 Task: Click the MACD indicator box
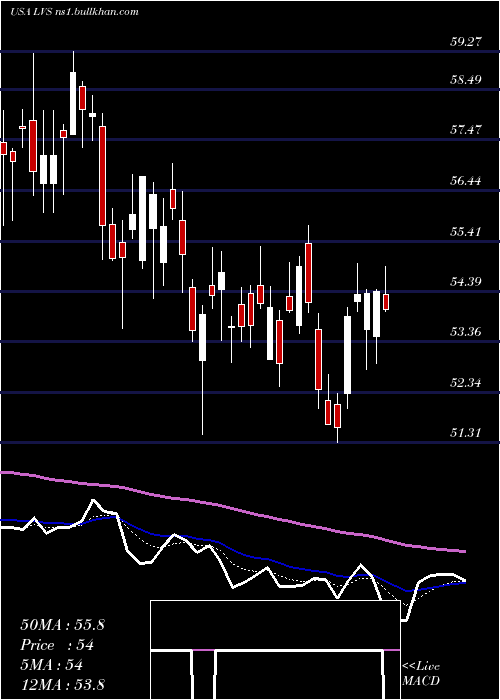point(275,650)
